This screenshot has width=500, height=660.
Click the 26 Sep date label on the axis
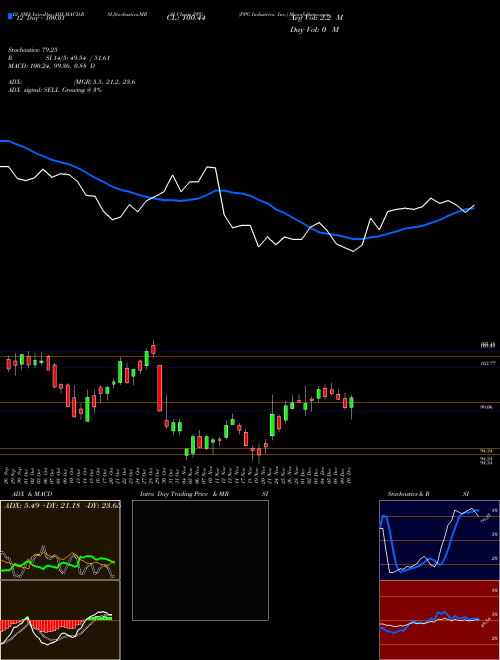tap(8, 474)
